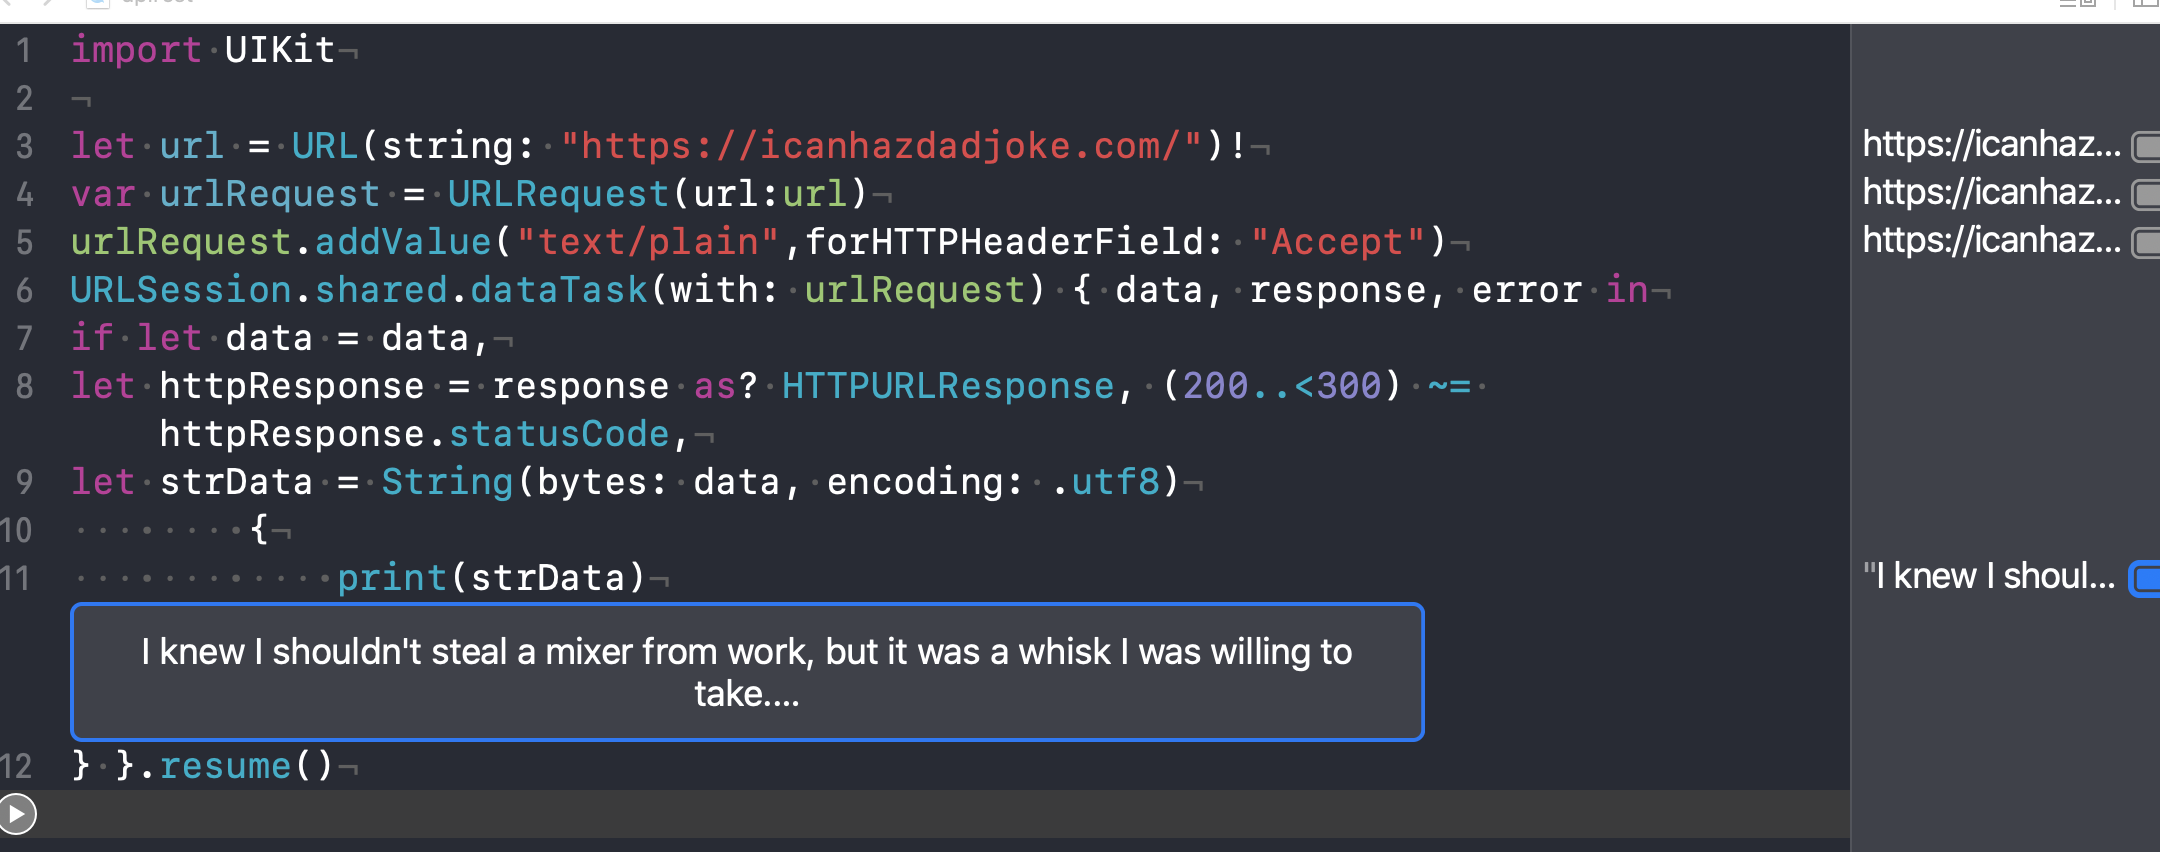The width and height of the screenshot is (2160, 852).
Task: Select the "I knew I shoul..." sidebar result
Action: (1988, 577)
